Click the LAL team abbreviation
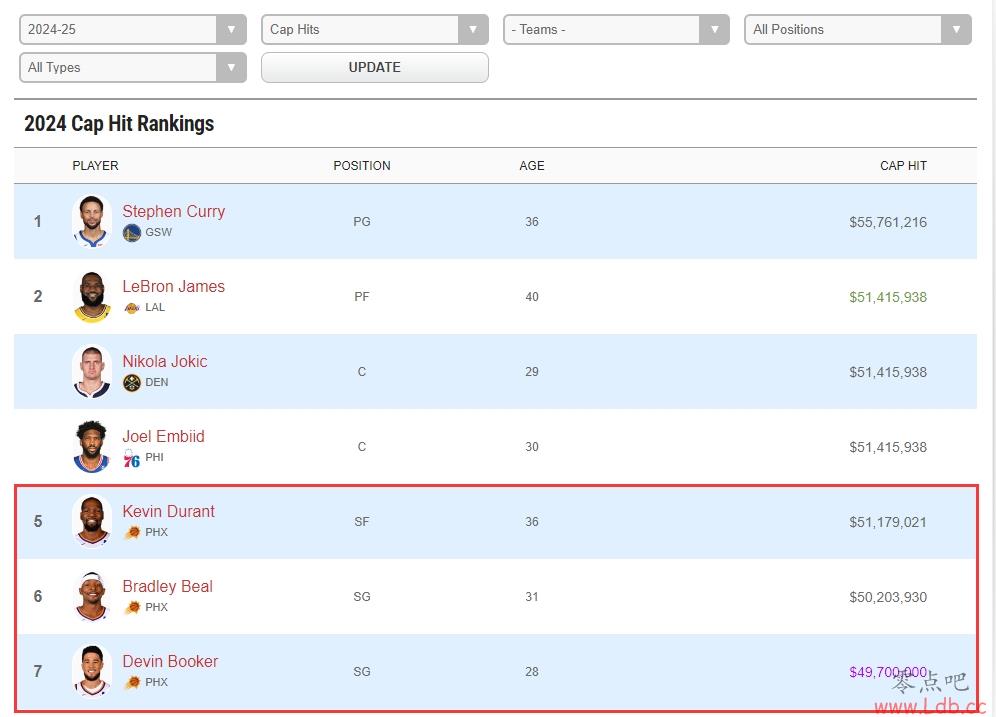The height and width of the screenshot is (717, 996). (x=155, y=307)
